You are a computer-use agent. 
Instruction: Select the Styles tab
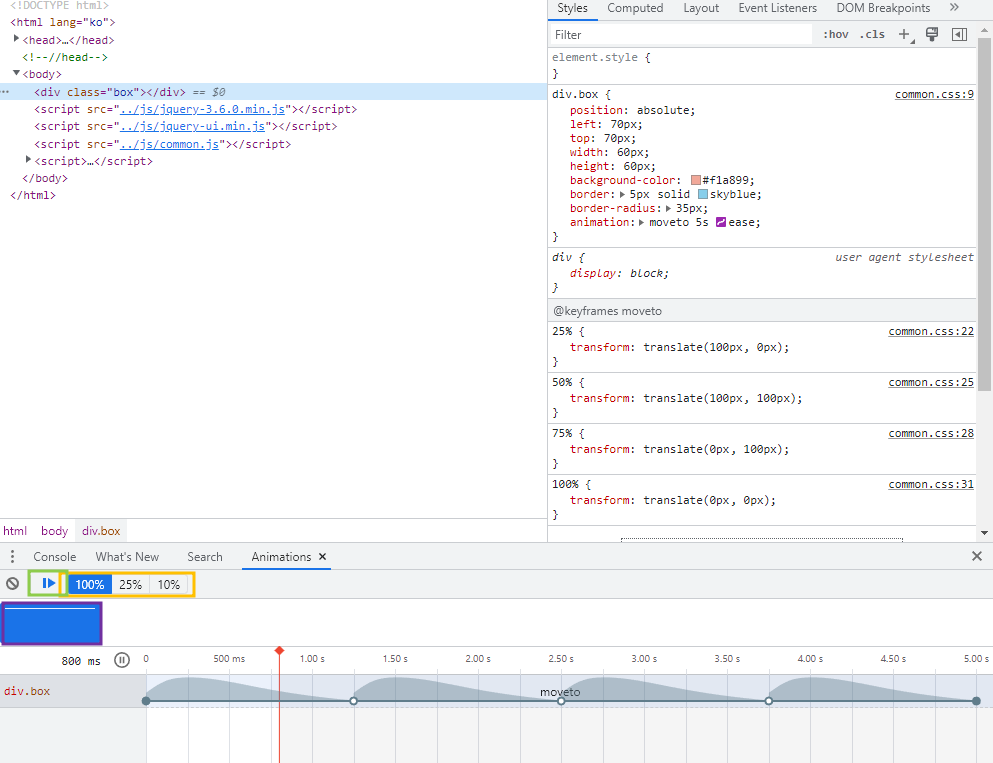(x=572, y=8)
